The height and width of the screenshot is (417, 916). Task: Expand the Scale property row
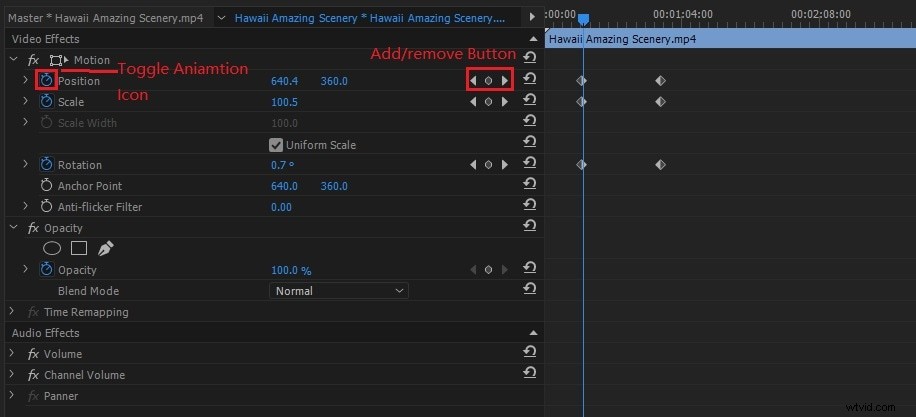point(25,101)
